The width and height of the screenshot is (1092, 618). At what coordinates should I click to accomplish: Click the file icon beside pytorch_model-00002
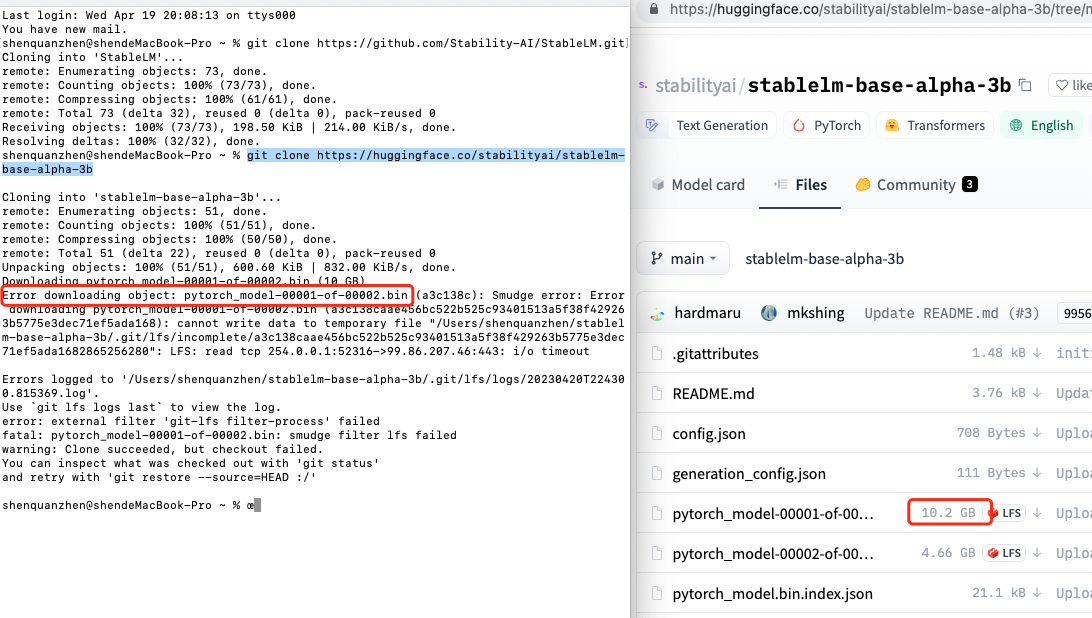(x=657, y=554)
